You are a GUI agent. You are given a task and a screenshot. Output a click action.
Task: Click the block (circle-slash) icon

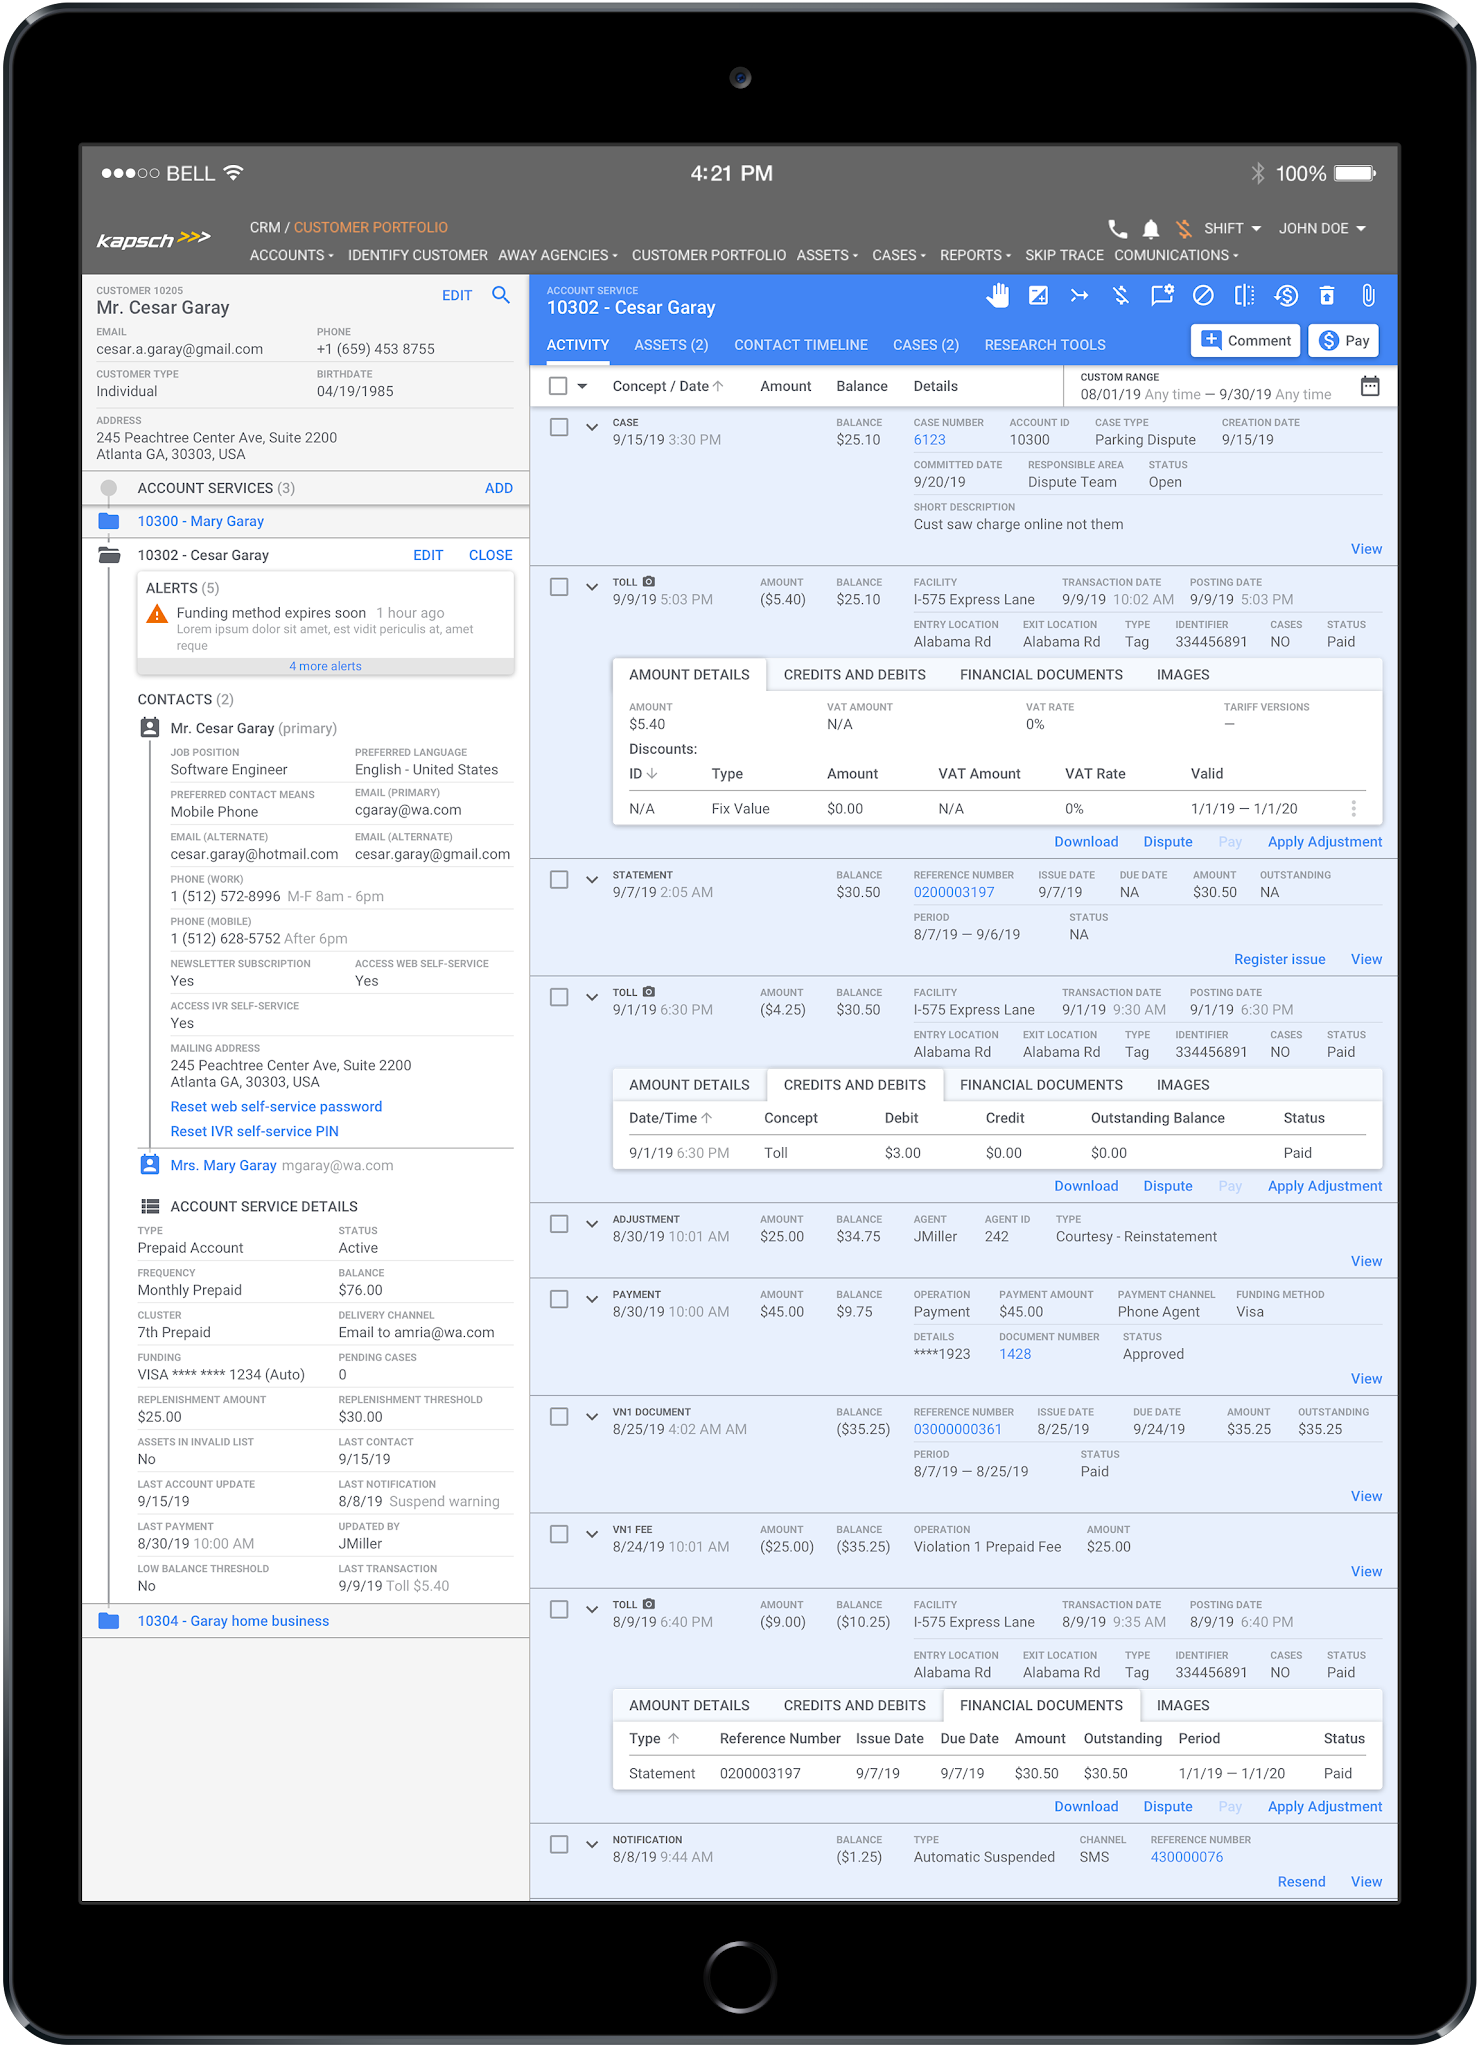pos(1203,295)
